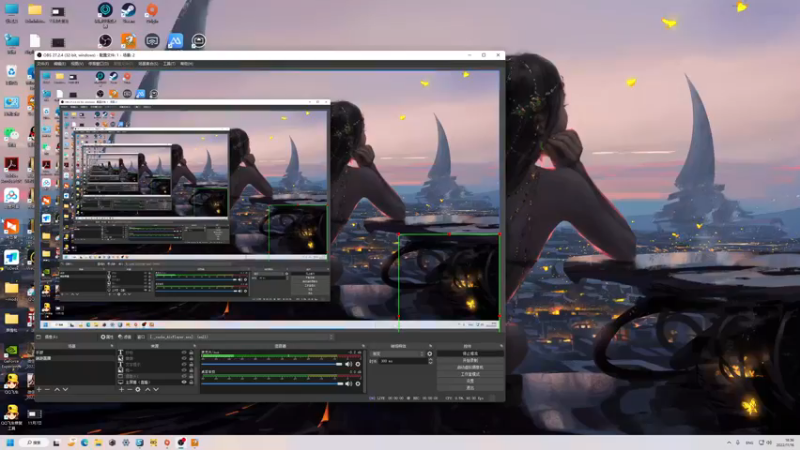Add a new source with the plus icon
The height and width of the screenshot is (450, 800).
tap(121, 389)
